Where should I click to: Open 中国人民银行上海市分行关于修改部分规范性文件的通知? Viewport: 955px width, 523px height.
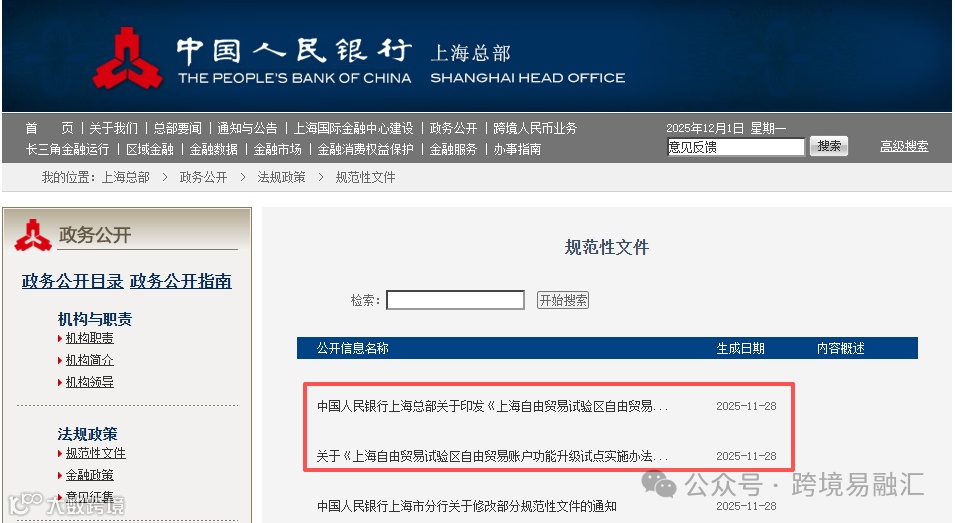467,506
